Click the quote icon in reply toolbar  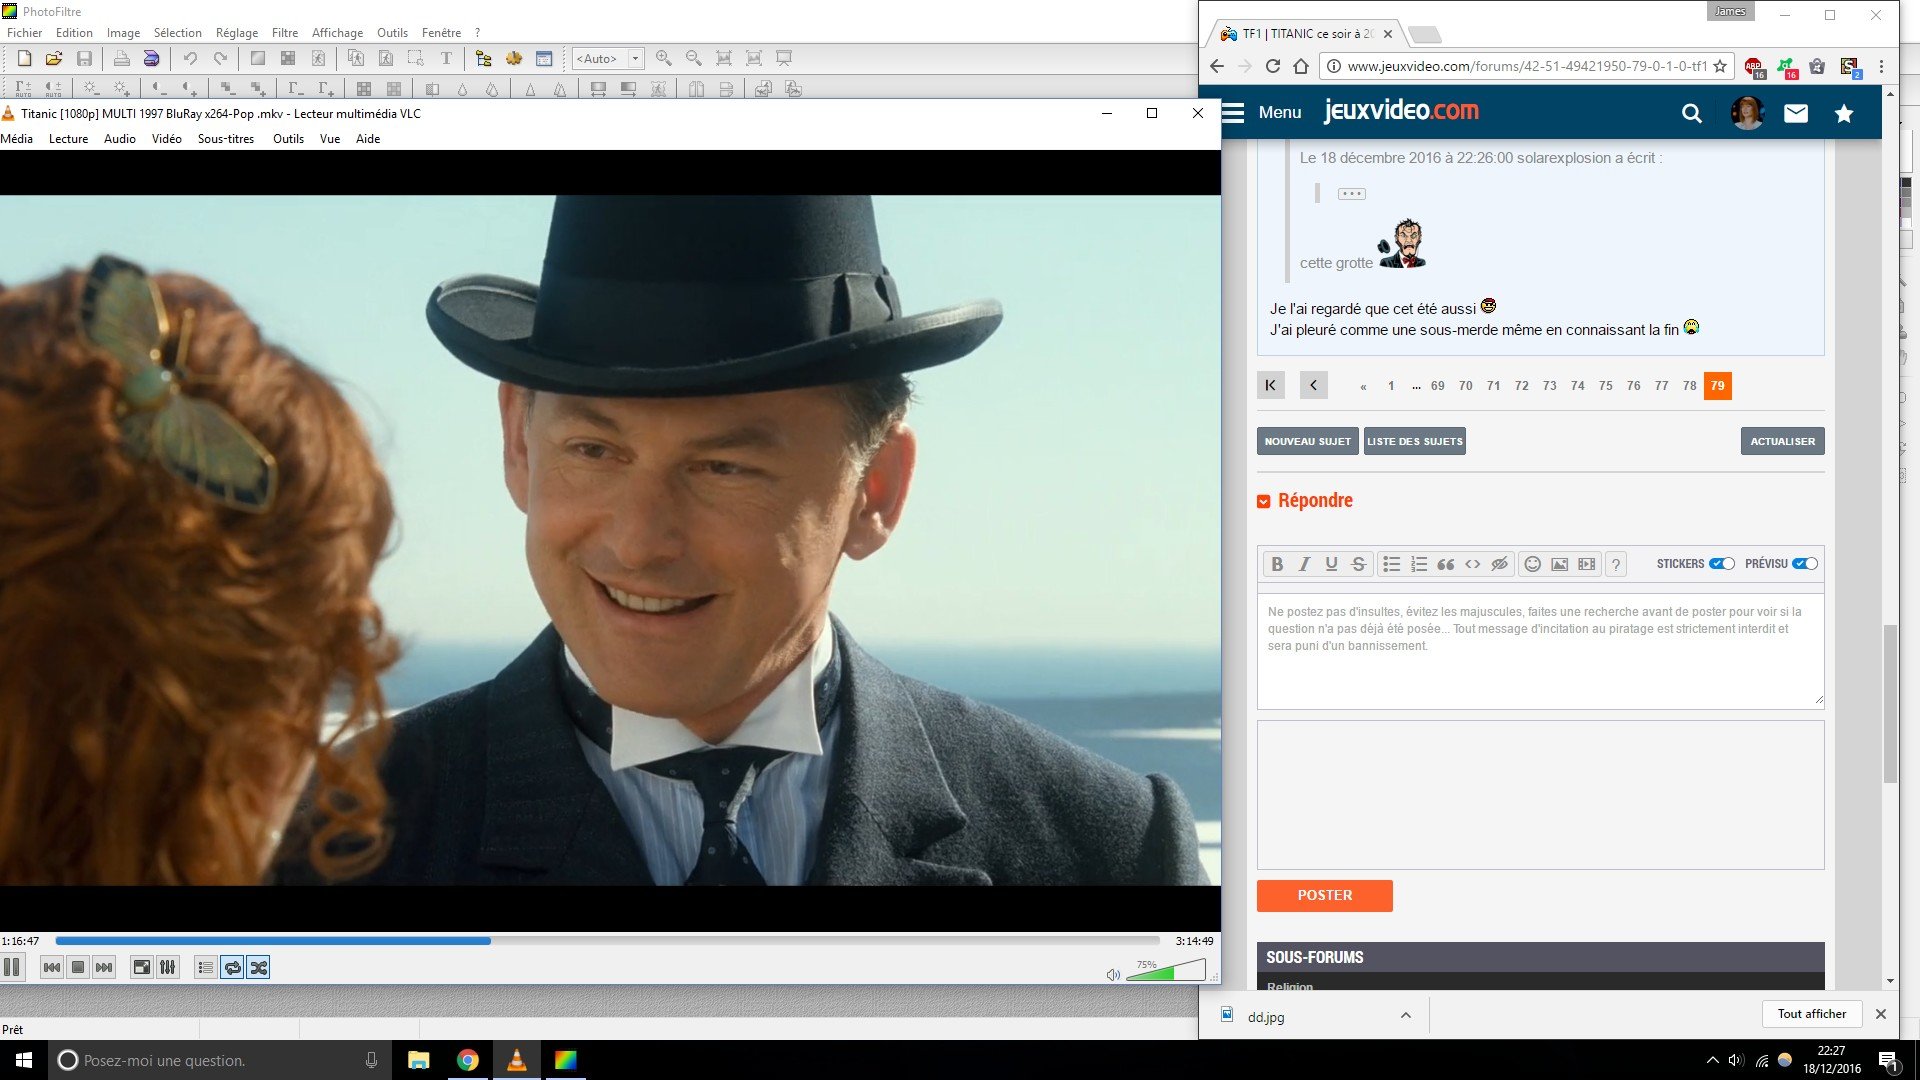click(1446, 564)
